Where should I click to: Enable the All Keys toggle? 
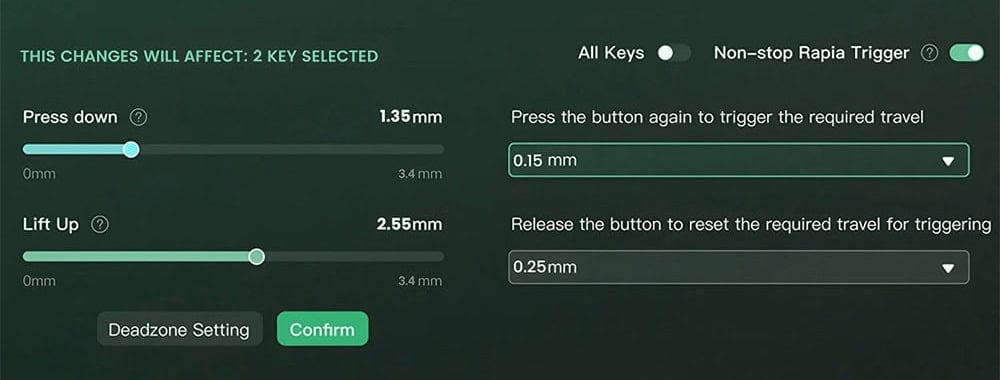(674, 53)
